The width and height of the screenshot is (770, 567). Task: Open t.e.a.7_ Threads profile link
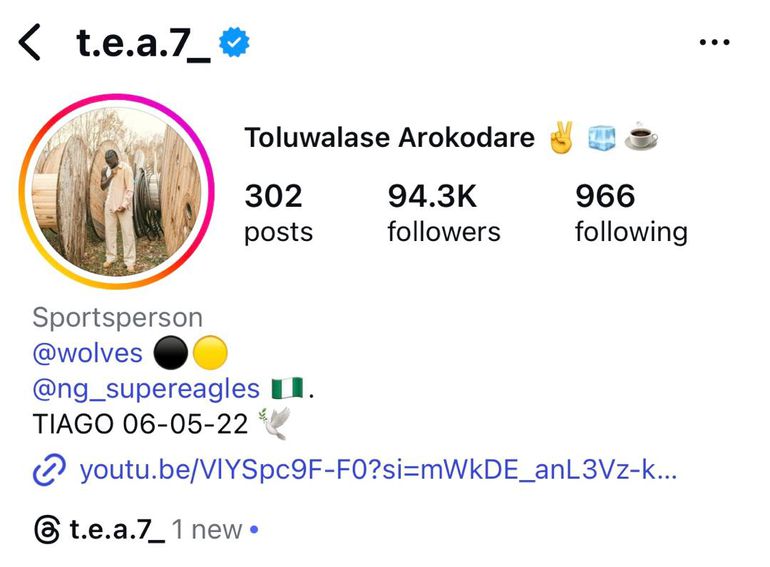point(117,530)
